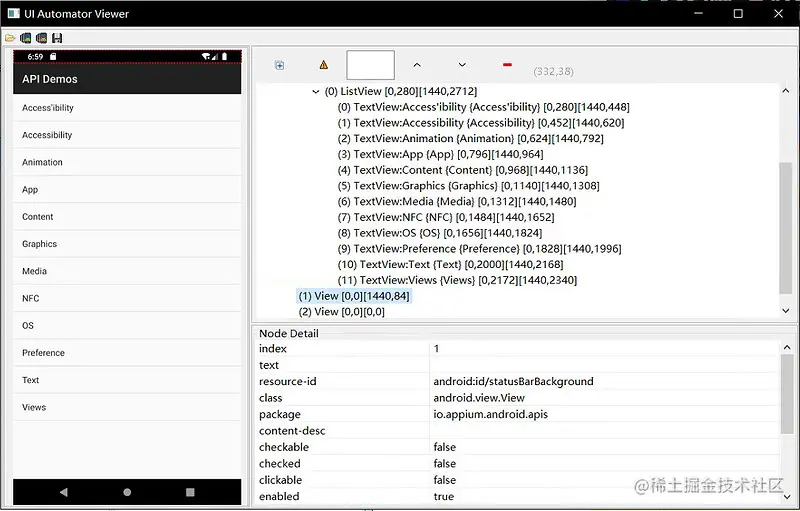
Task: Click the Android back navigation triangle
Action: (64, 492)
